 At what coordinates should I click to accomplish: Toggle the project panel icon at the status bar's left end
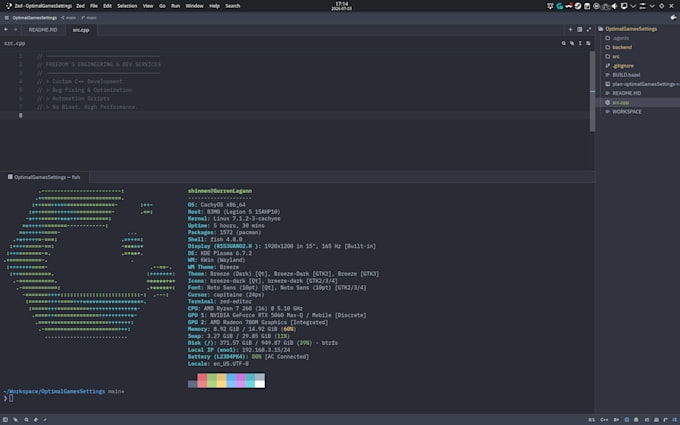6,419
